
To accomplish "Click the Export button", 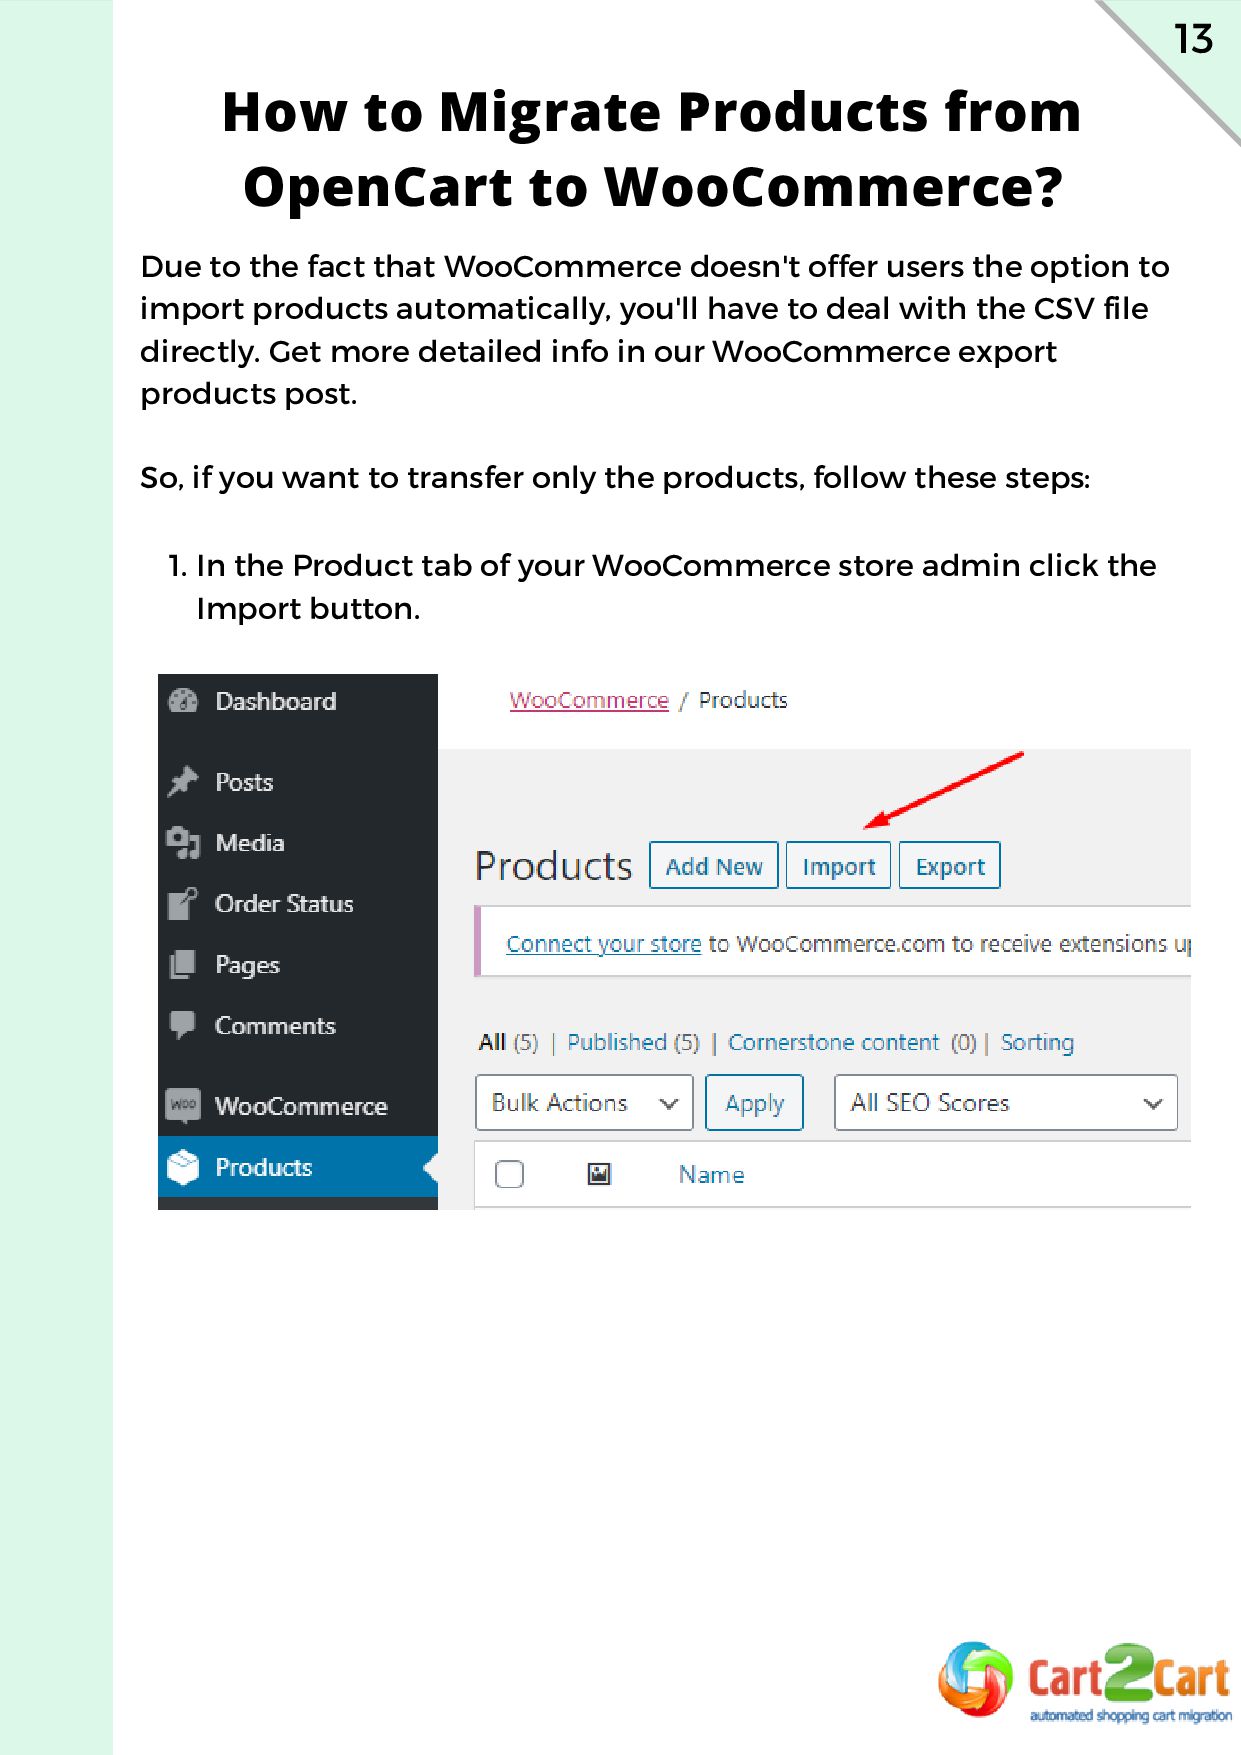I will tap(950, 866).
